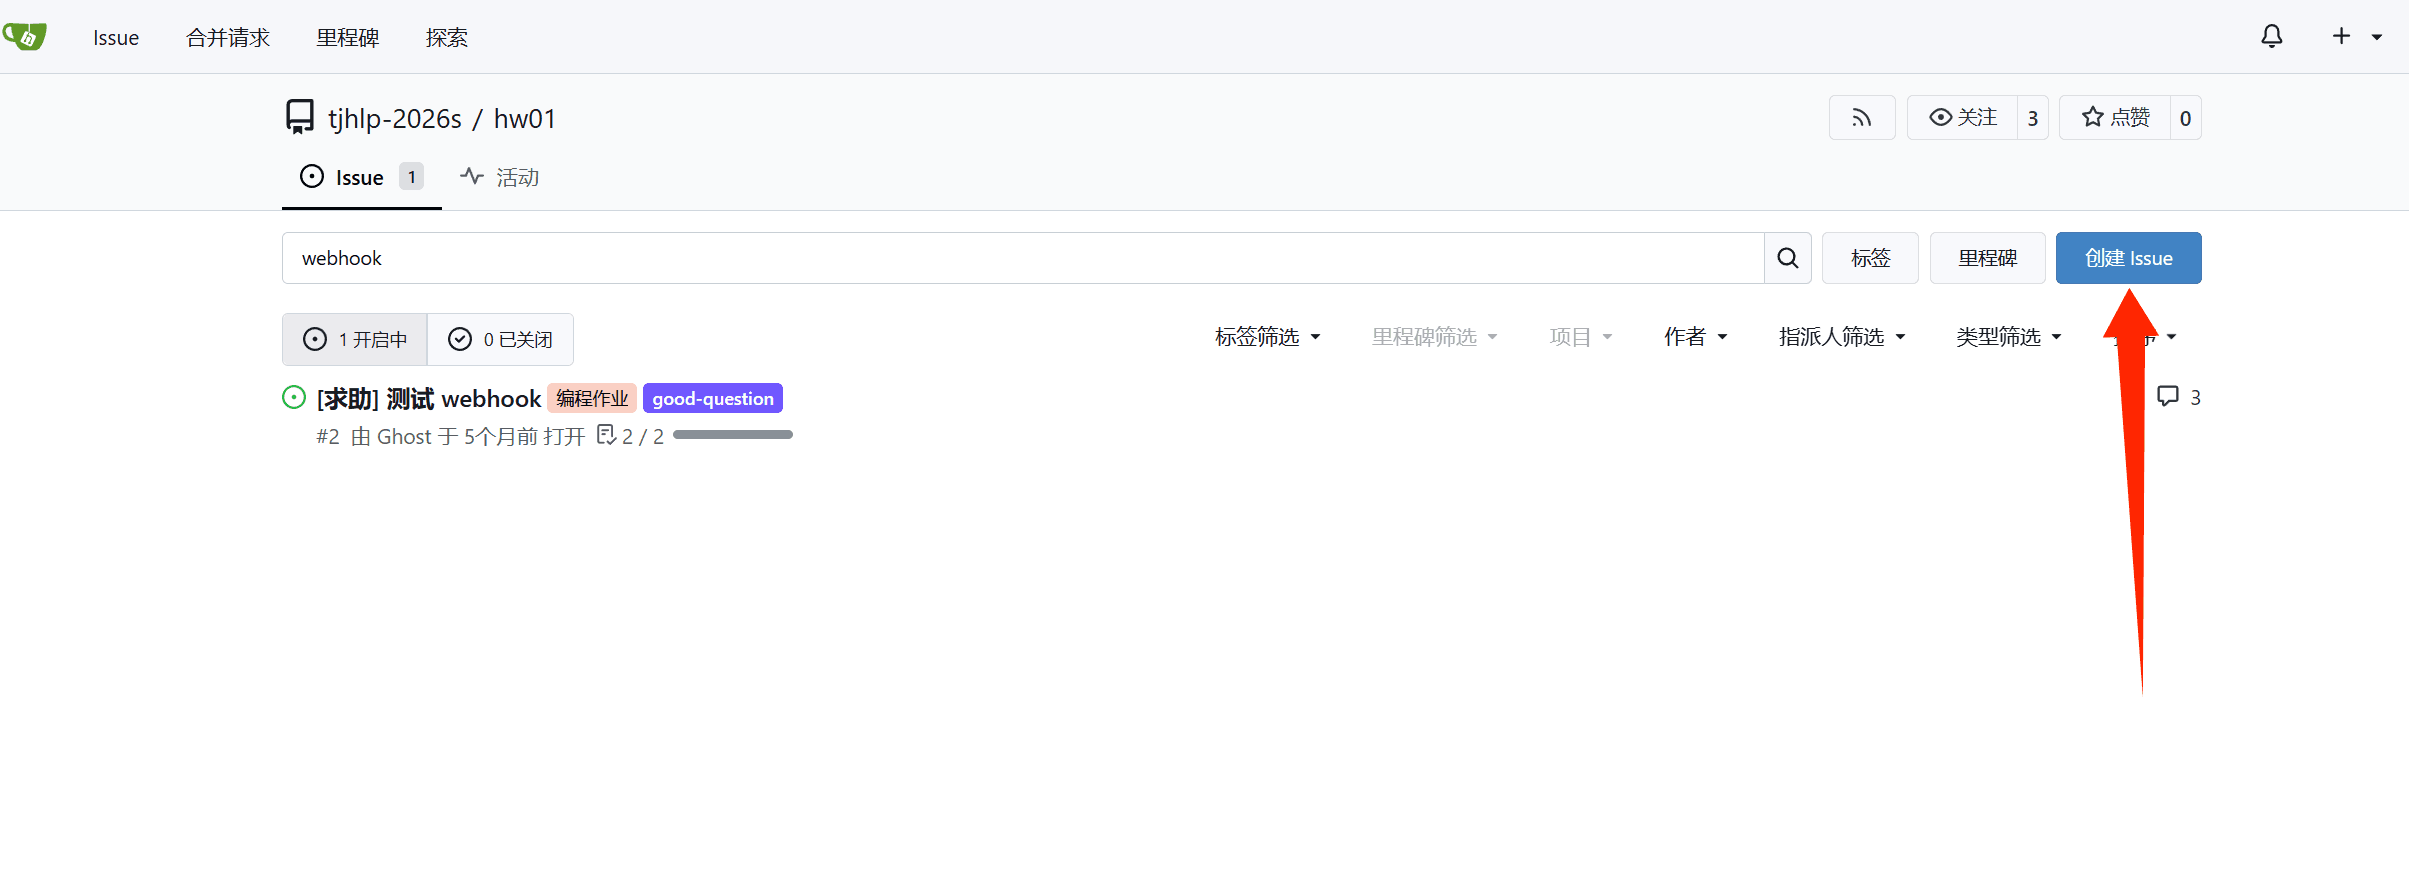Open the 里程碑 button beside search
Viewport: 2409px width, 872px height.
pyautogui.click(x=1988, y=258)
